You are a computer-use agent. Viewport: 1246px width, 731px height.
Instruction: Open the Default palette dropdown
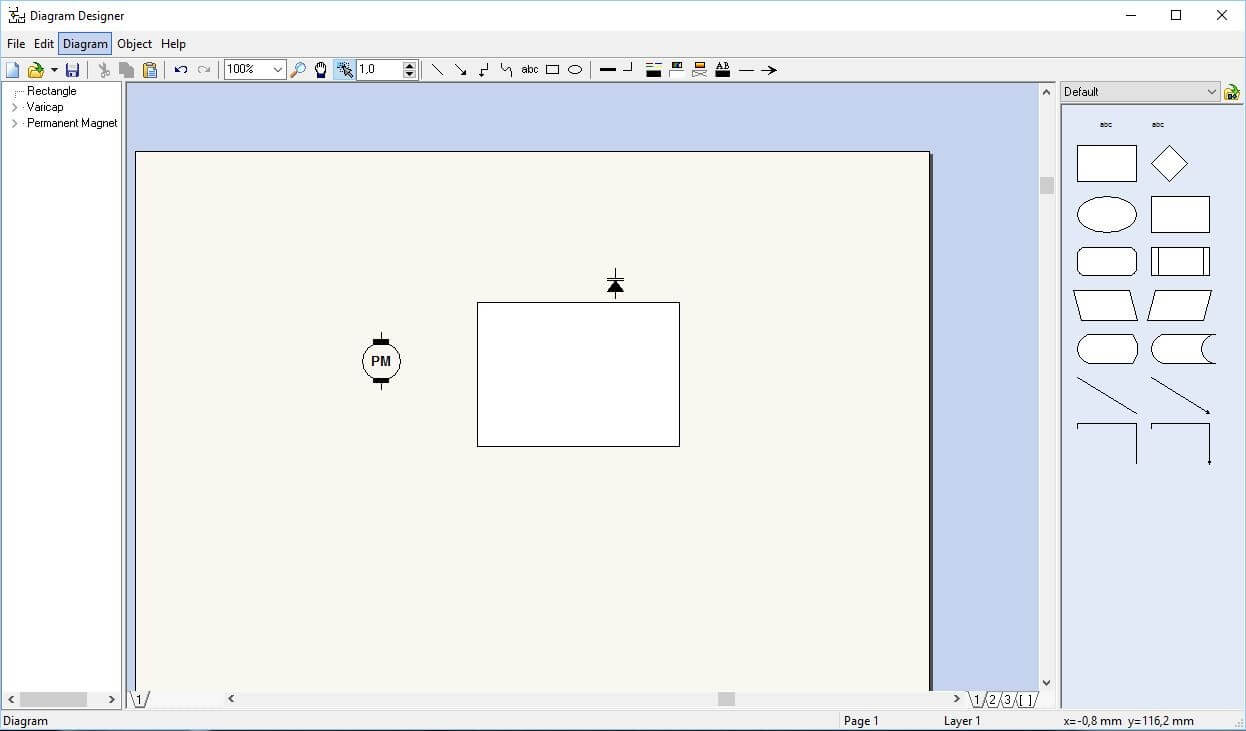click(x=1212, y=92)
